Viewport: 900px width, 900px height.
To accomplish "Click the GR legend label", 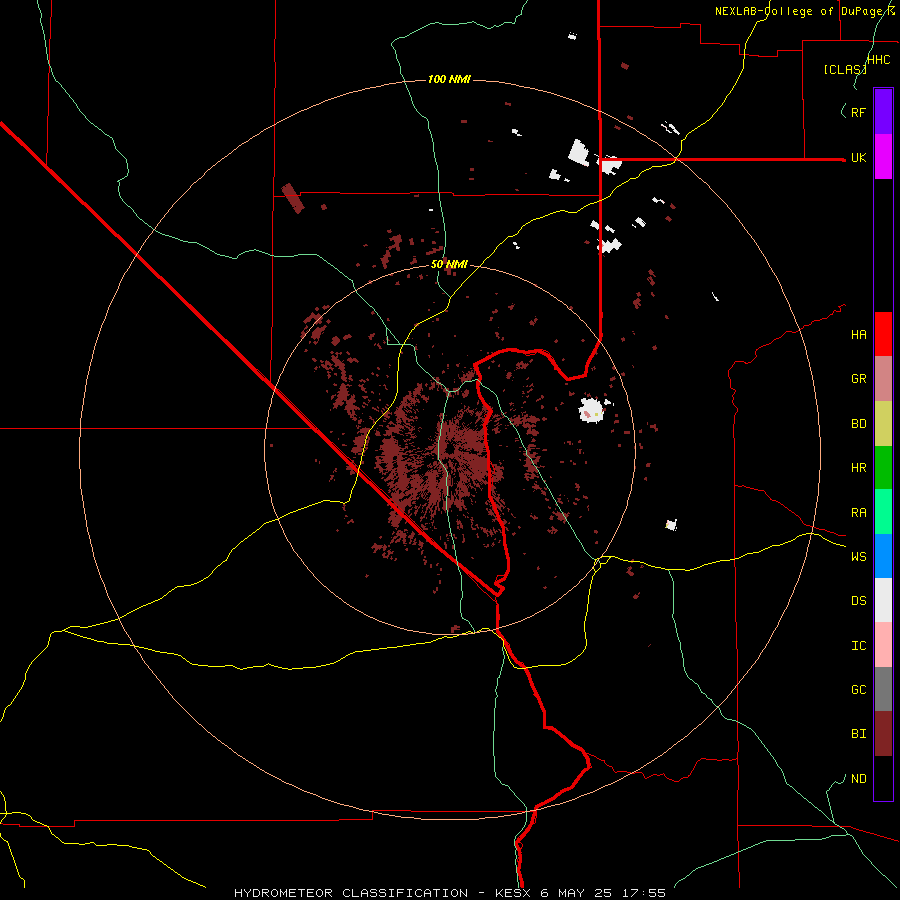I will (x=858, y=379).
